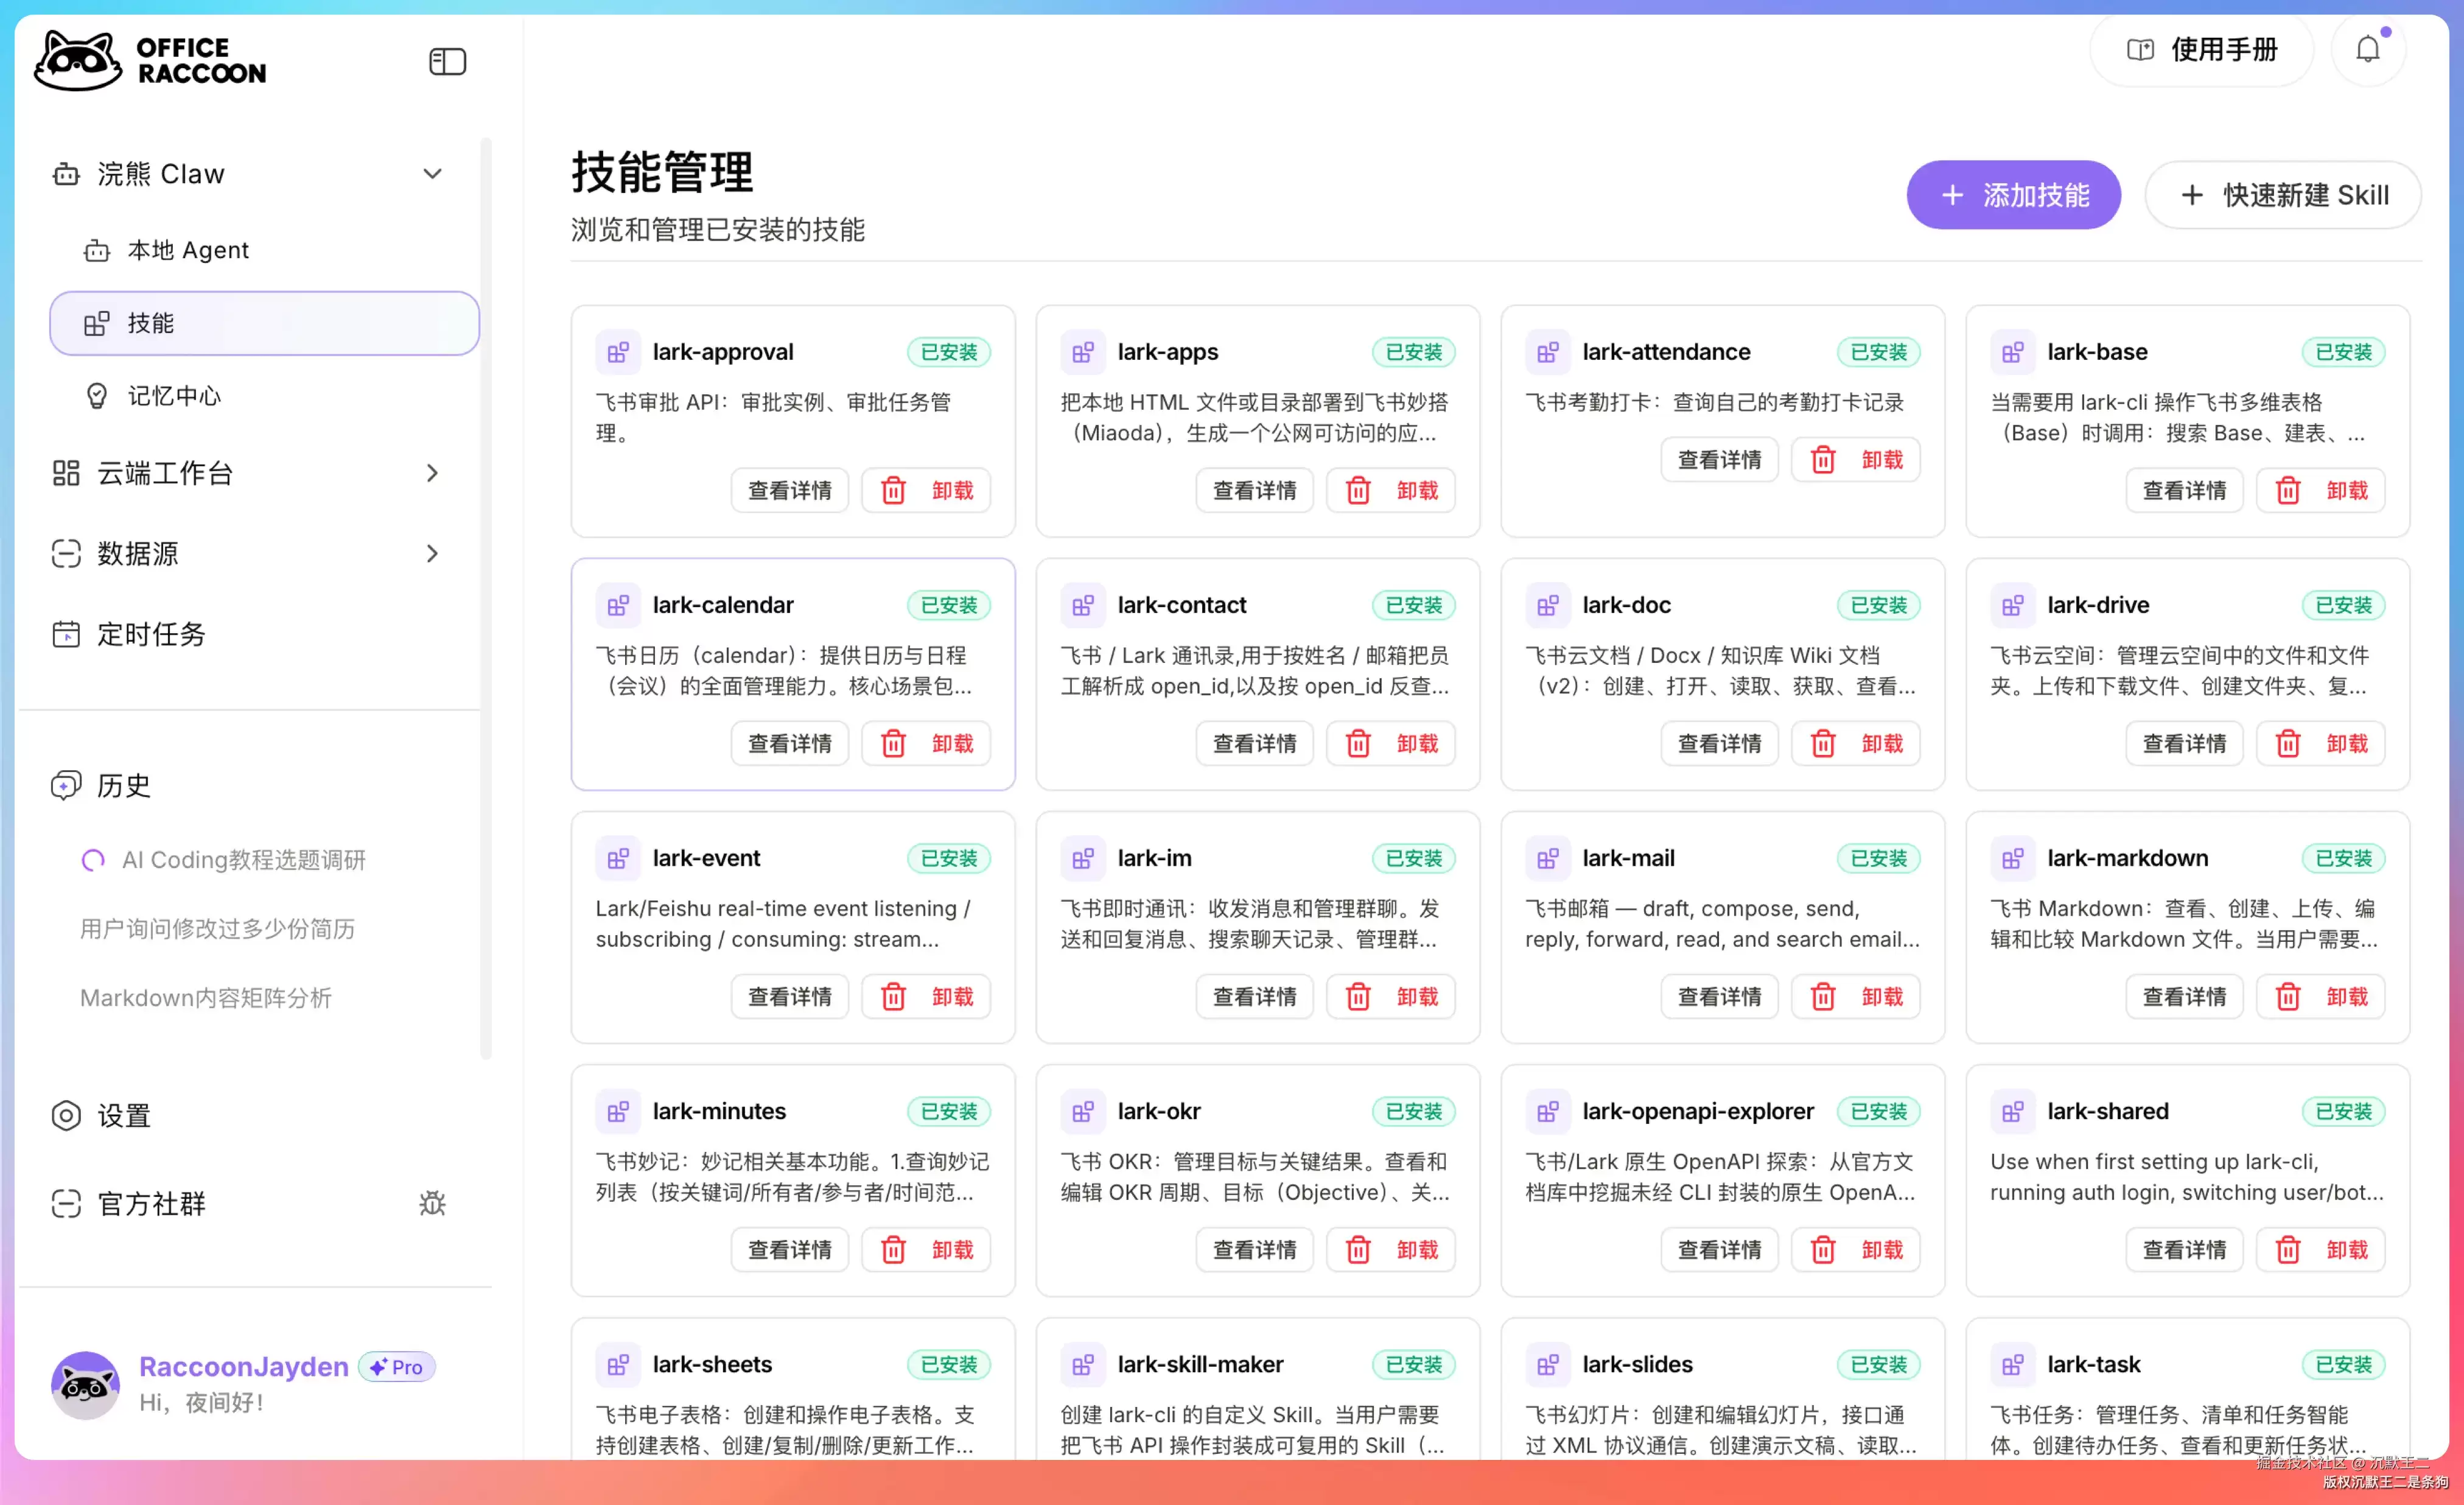Screen dimensions: 2464x1505
Task: Click the Office Raccoon logo
Action: 150,61
